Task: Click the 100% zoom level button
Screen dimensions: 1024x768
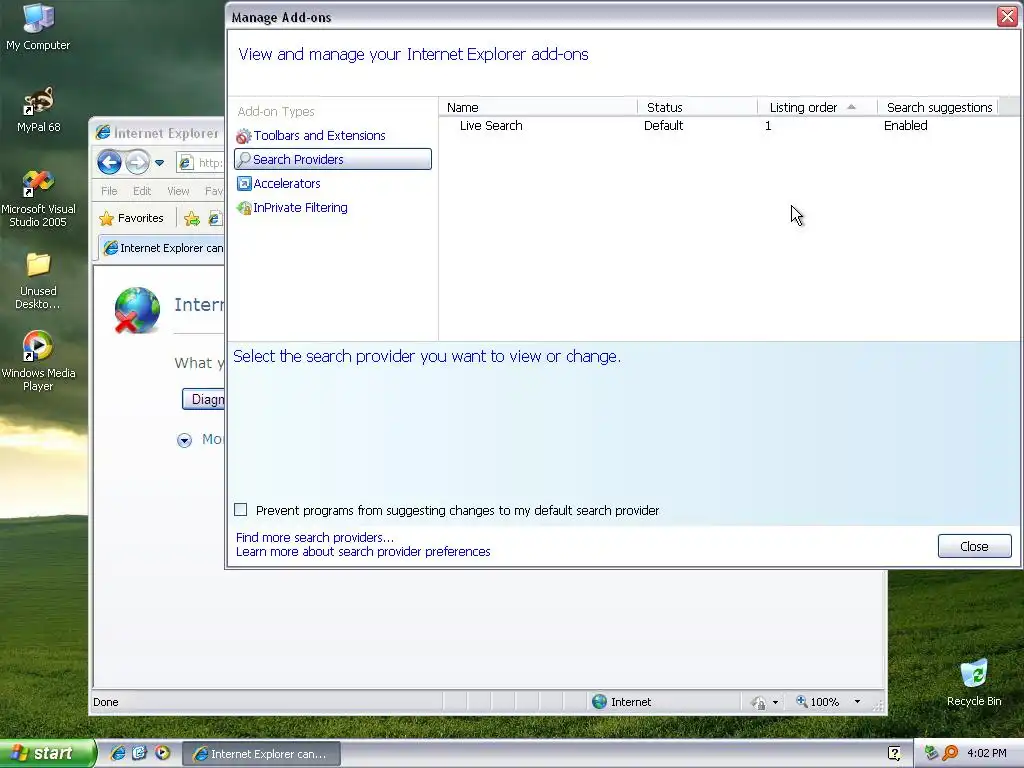Action: point(817,701)
